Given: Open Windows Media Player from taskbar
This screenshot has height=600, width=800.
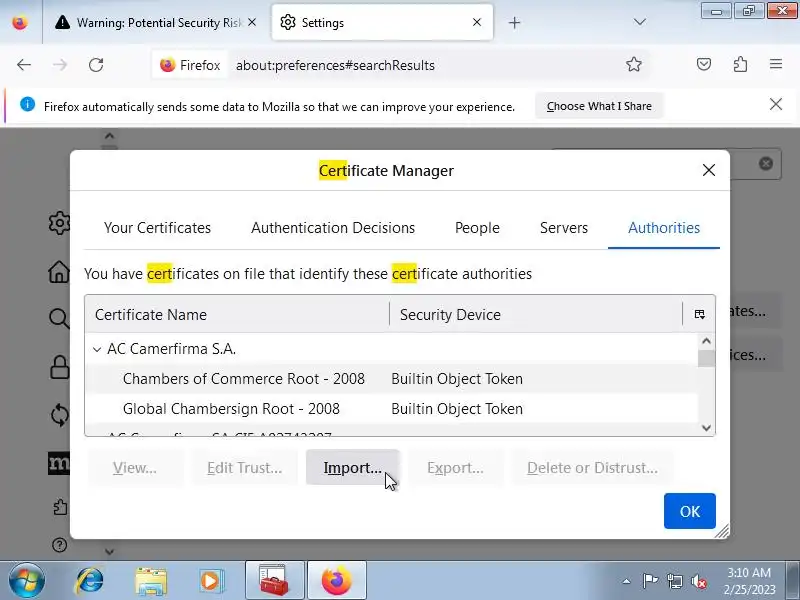Looking at the screenshot, I should coord(211,581).
